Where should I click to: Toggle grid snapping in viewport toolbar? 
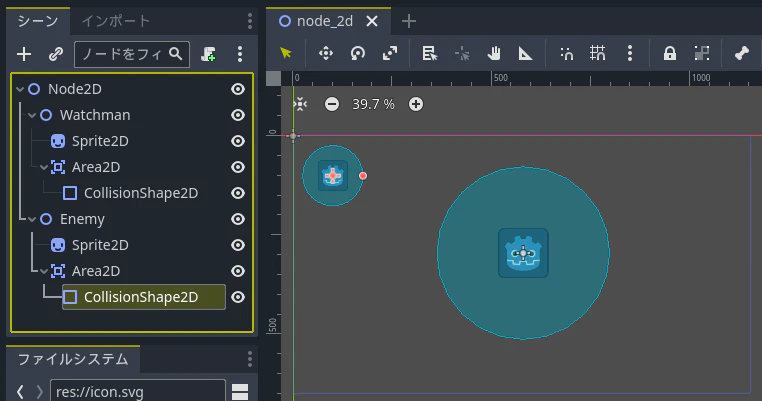click(598, 53)
